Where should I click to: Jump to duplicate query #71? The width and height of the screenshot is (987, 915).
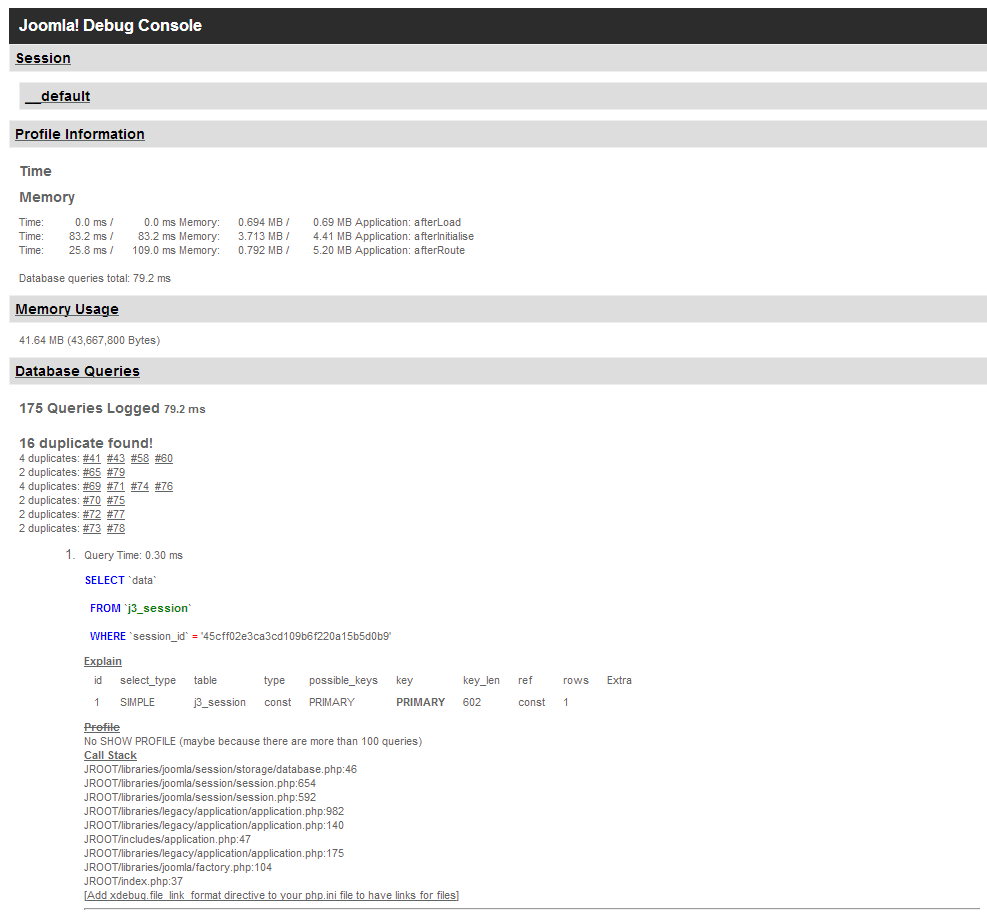click(116, 486)
